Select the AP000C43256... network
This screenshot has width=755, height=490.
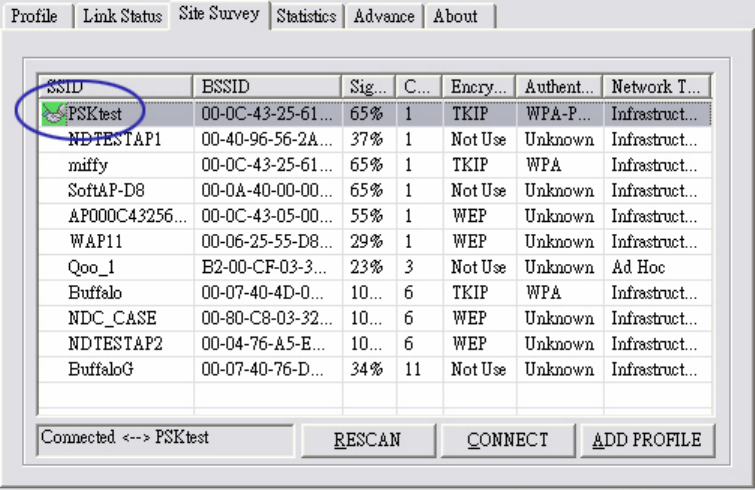point(375,216)
